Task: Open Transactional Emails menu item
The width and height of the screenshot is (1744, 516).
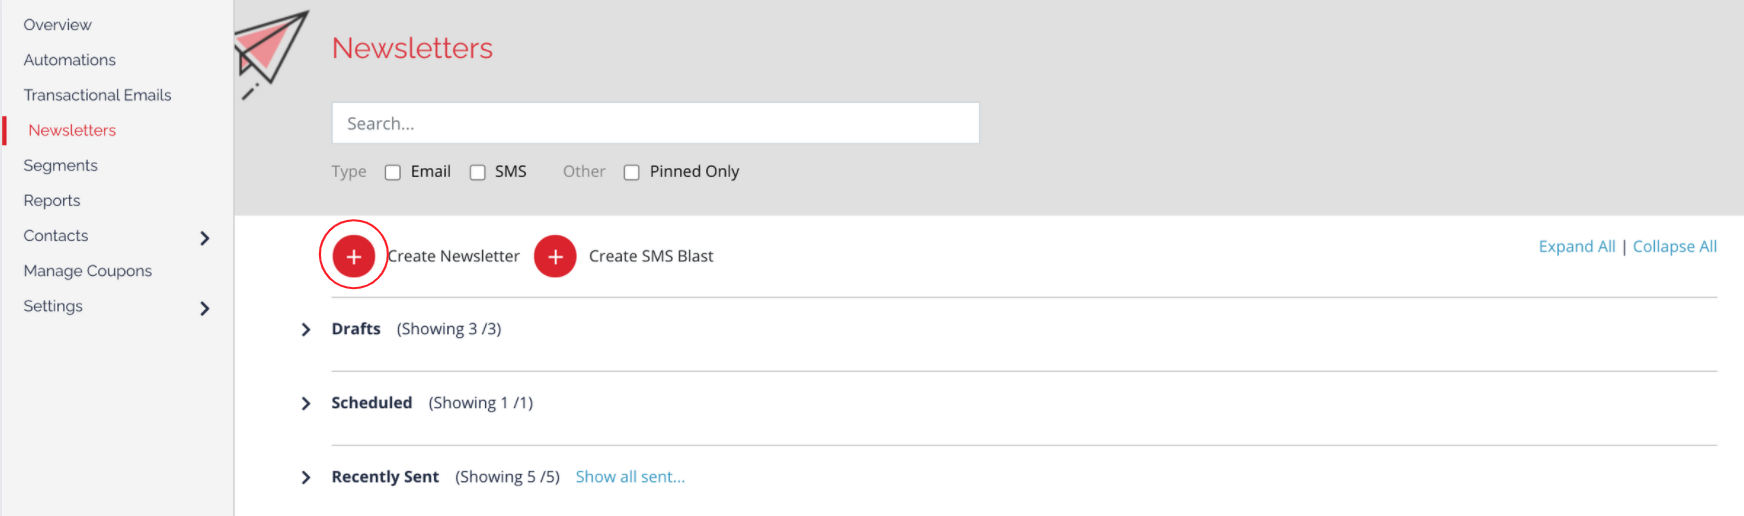Action: point(98,95)
